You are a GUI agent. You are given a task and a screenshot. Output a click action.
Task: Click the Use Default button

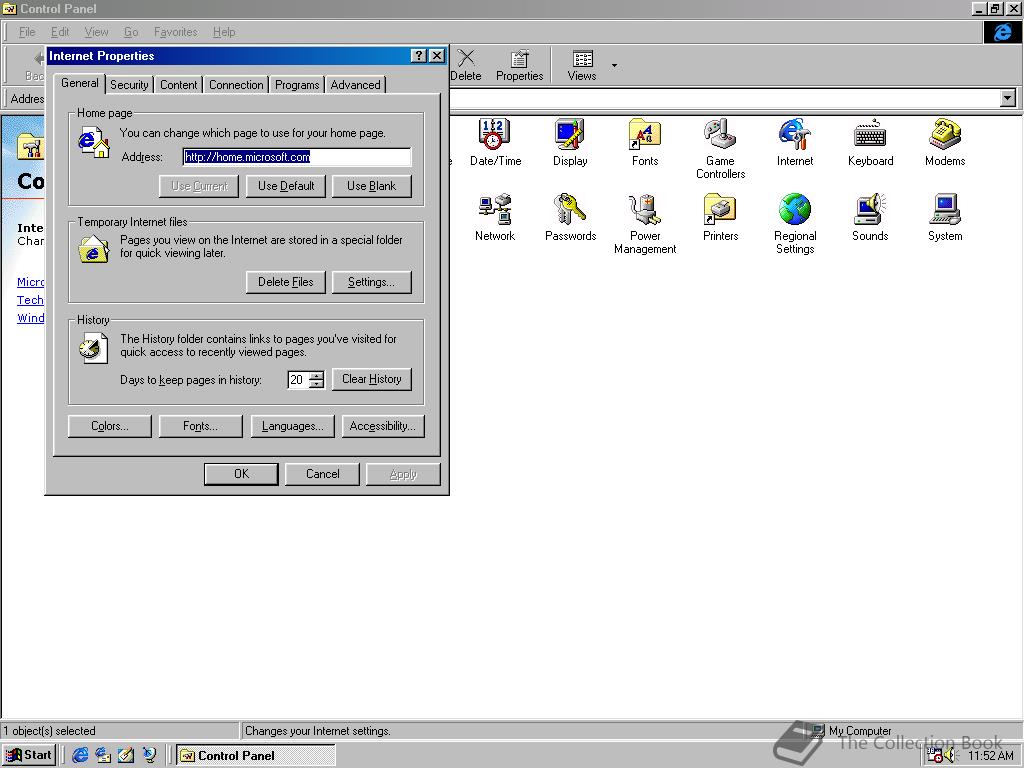tap(286, 186)
